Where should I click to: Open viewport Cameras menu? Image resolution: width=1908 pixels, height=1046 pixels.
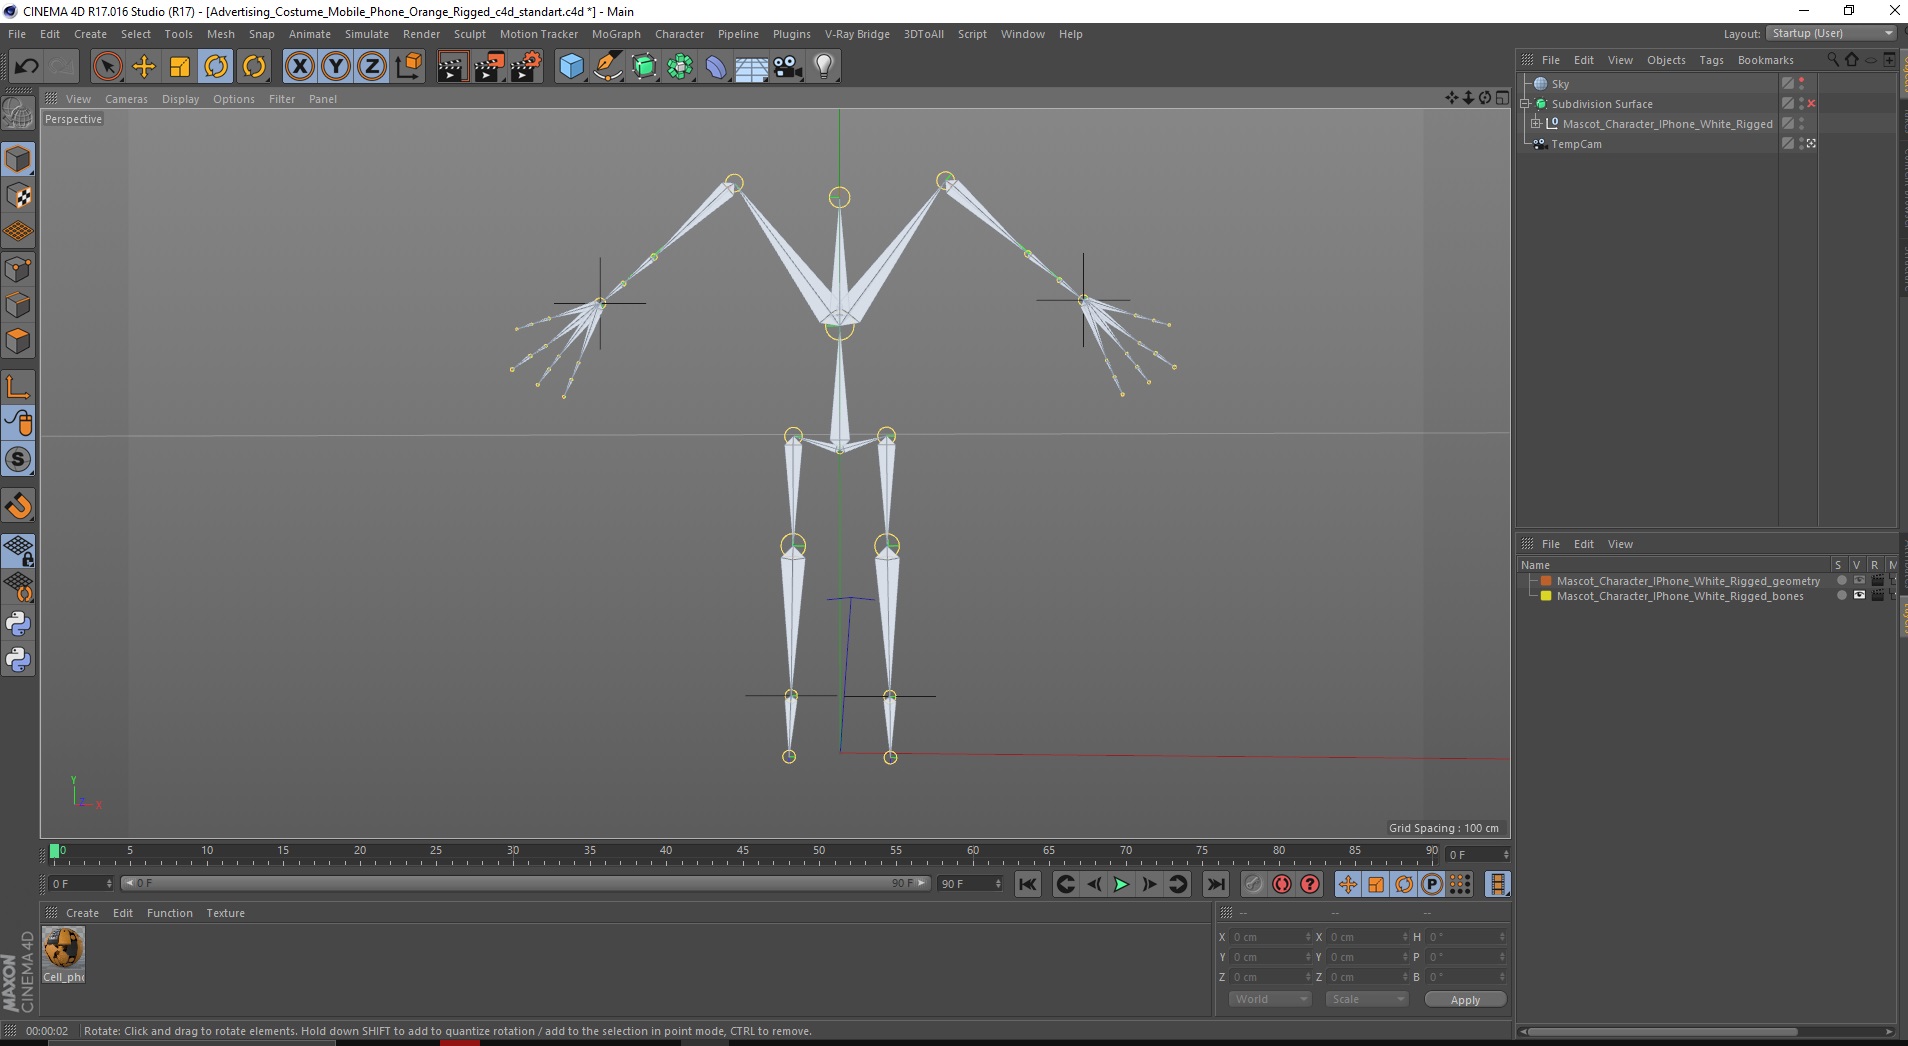(126, 99)
